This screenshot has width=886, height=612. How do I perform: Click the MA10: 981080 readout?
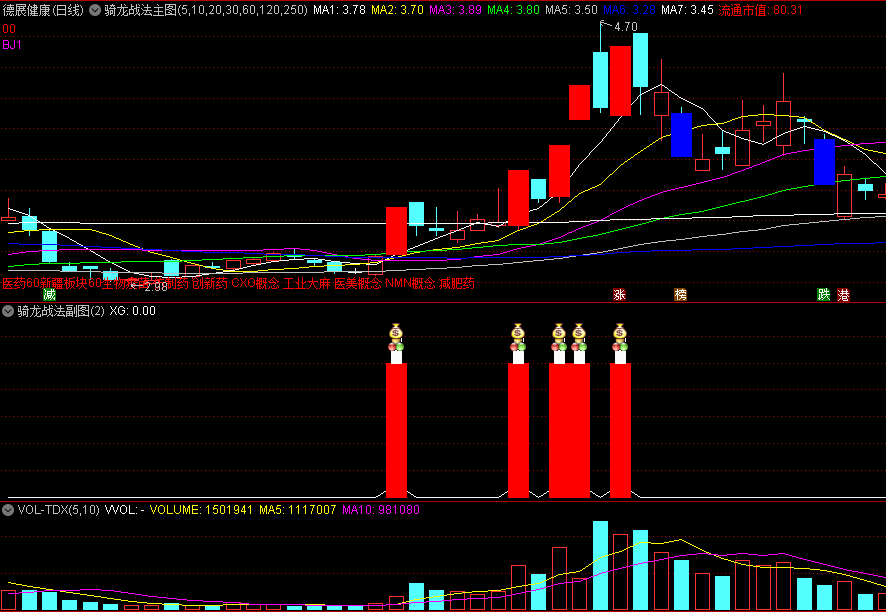[x=381, y=510]
